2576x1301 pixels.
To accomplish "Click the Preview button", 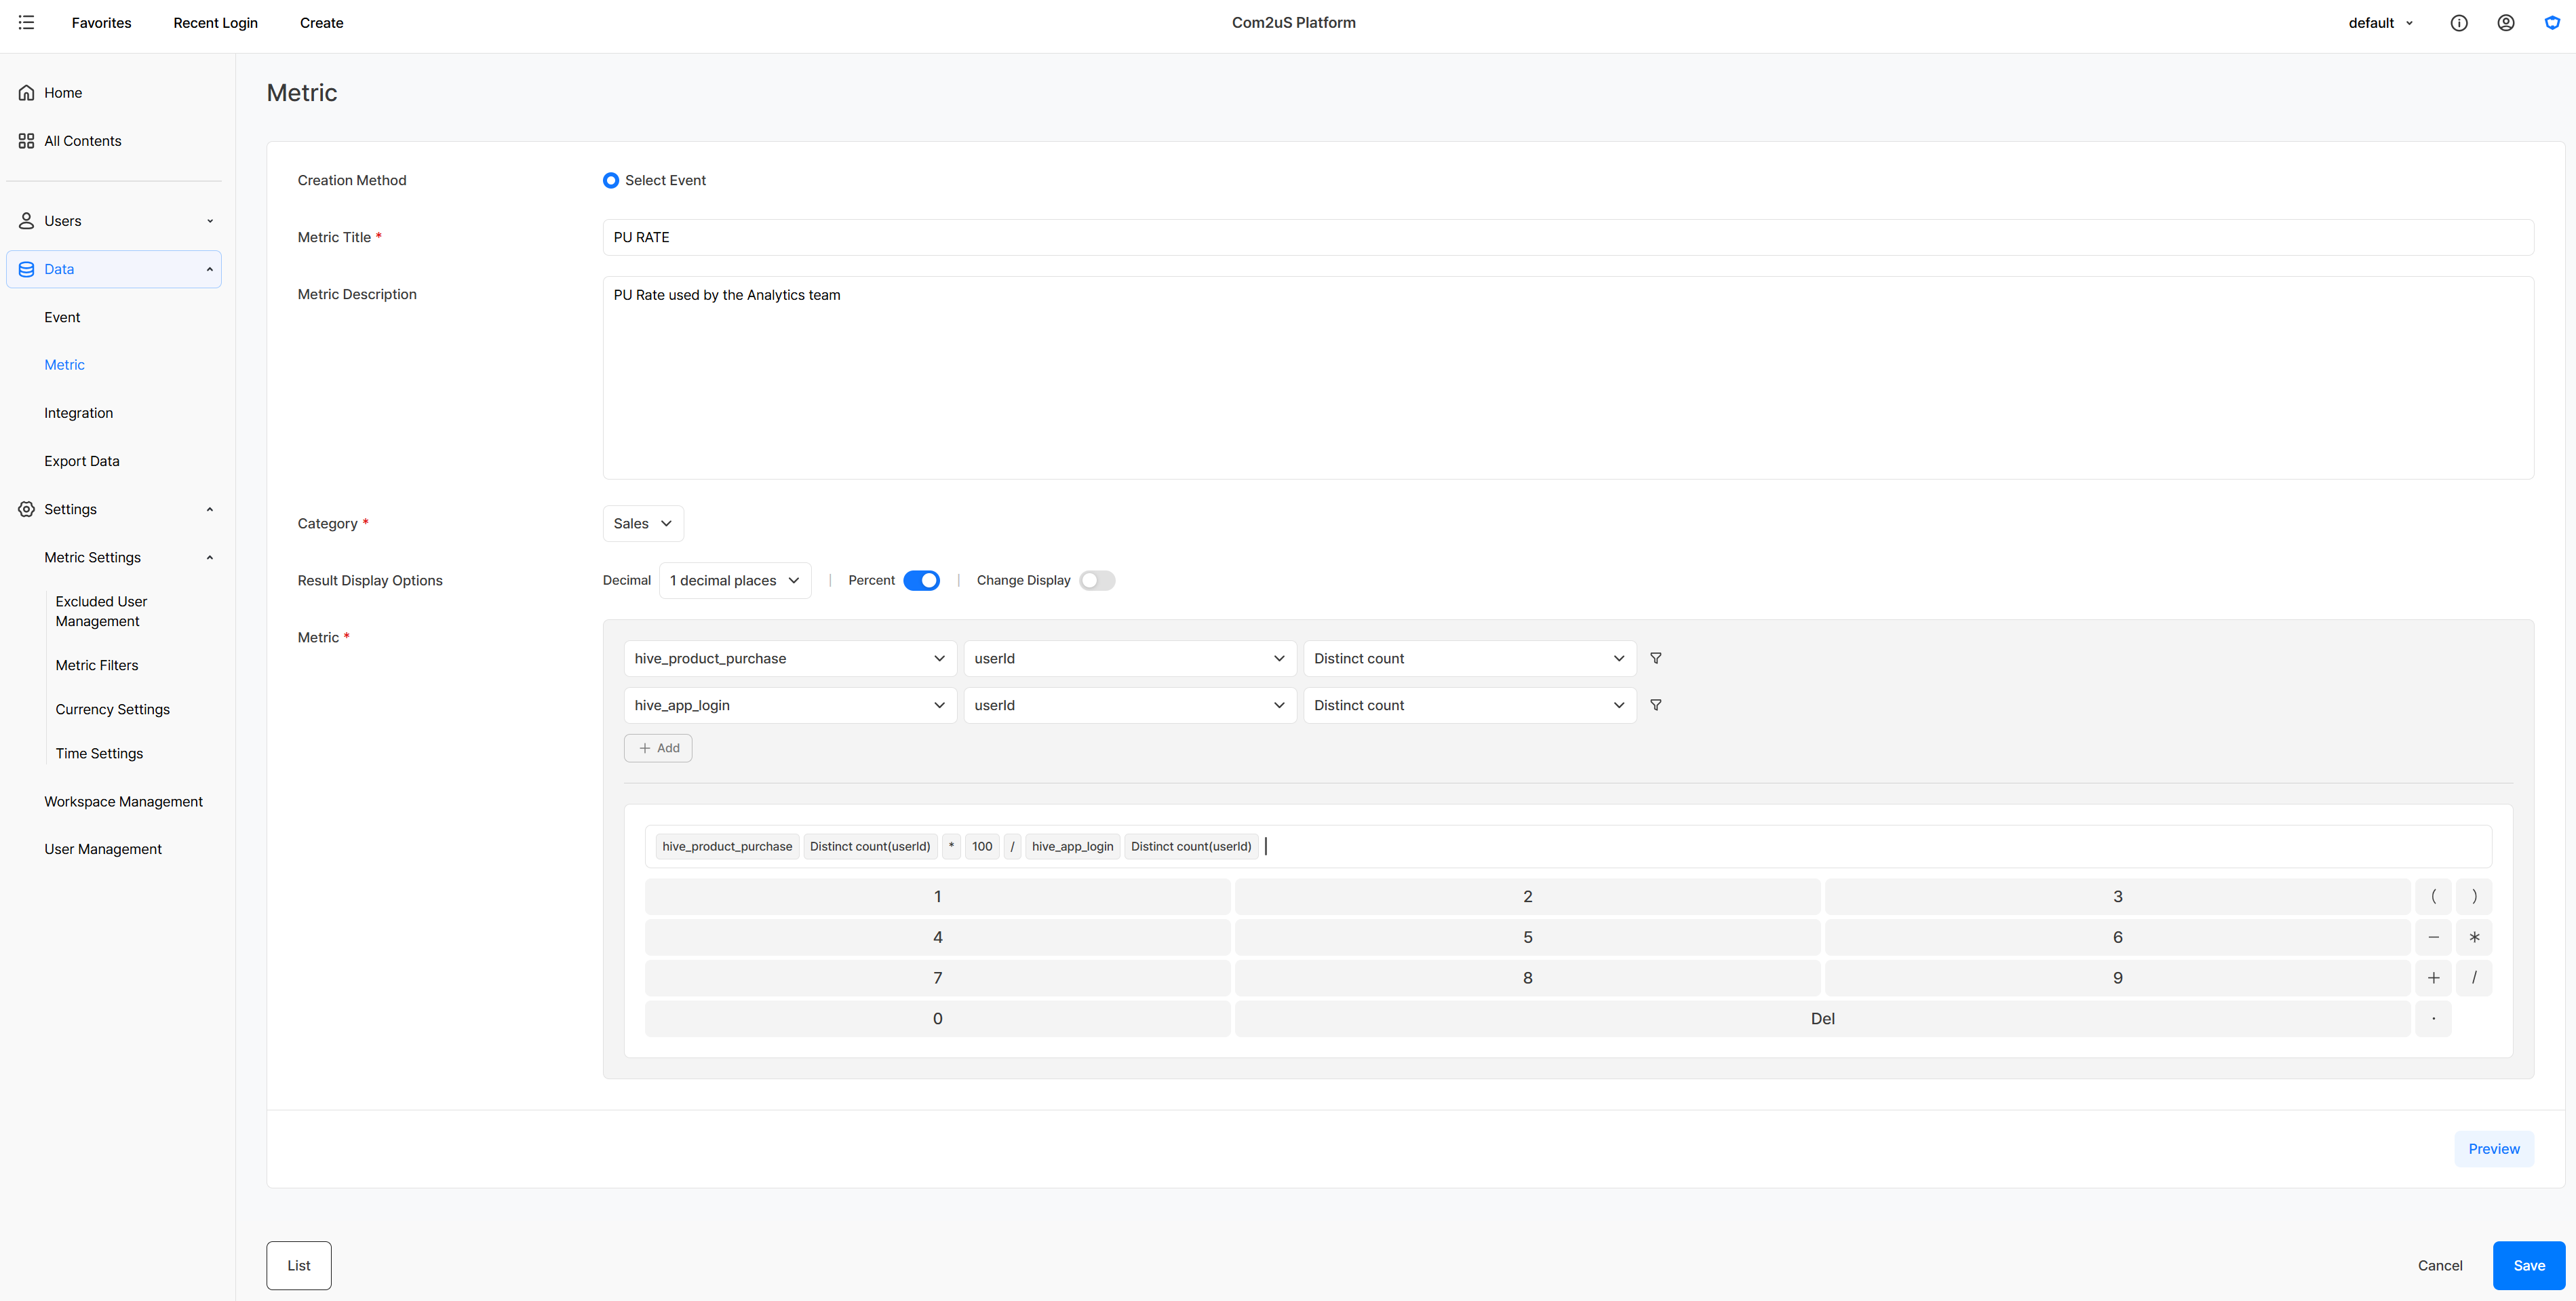I will [x=2494, y=1149].
